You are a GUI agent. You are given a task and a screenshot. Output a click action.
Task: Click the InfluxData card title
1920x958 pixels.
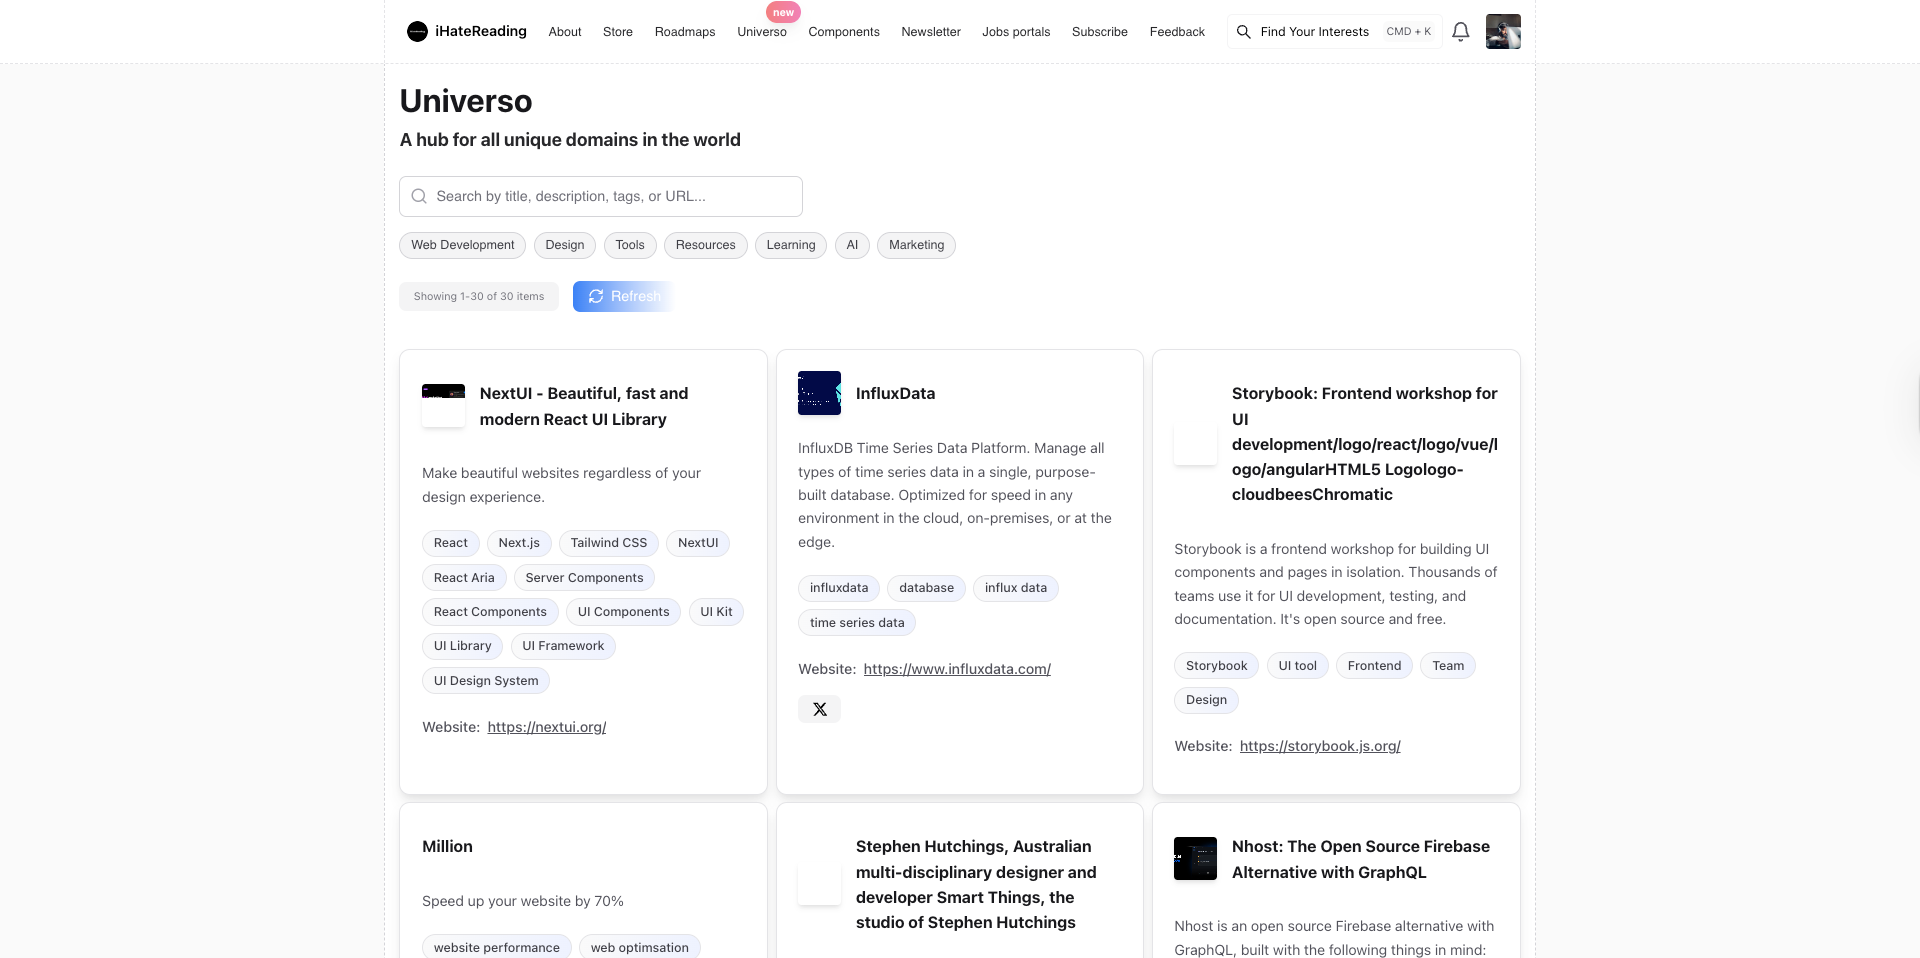pos(895,393)
